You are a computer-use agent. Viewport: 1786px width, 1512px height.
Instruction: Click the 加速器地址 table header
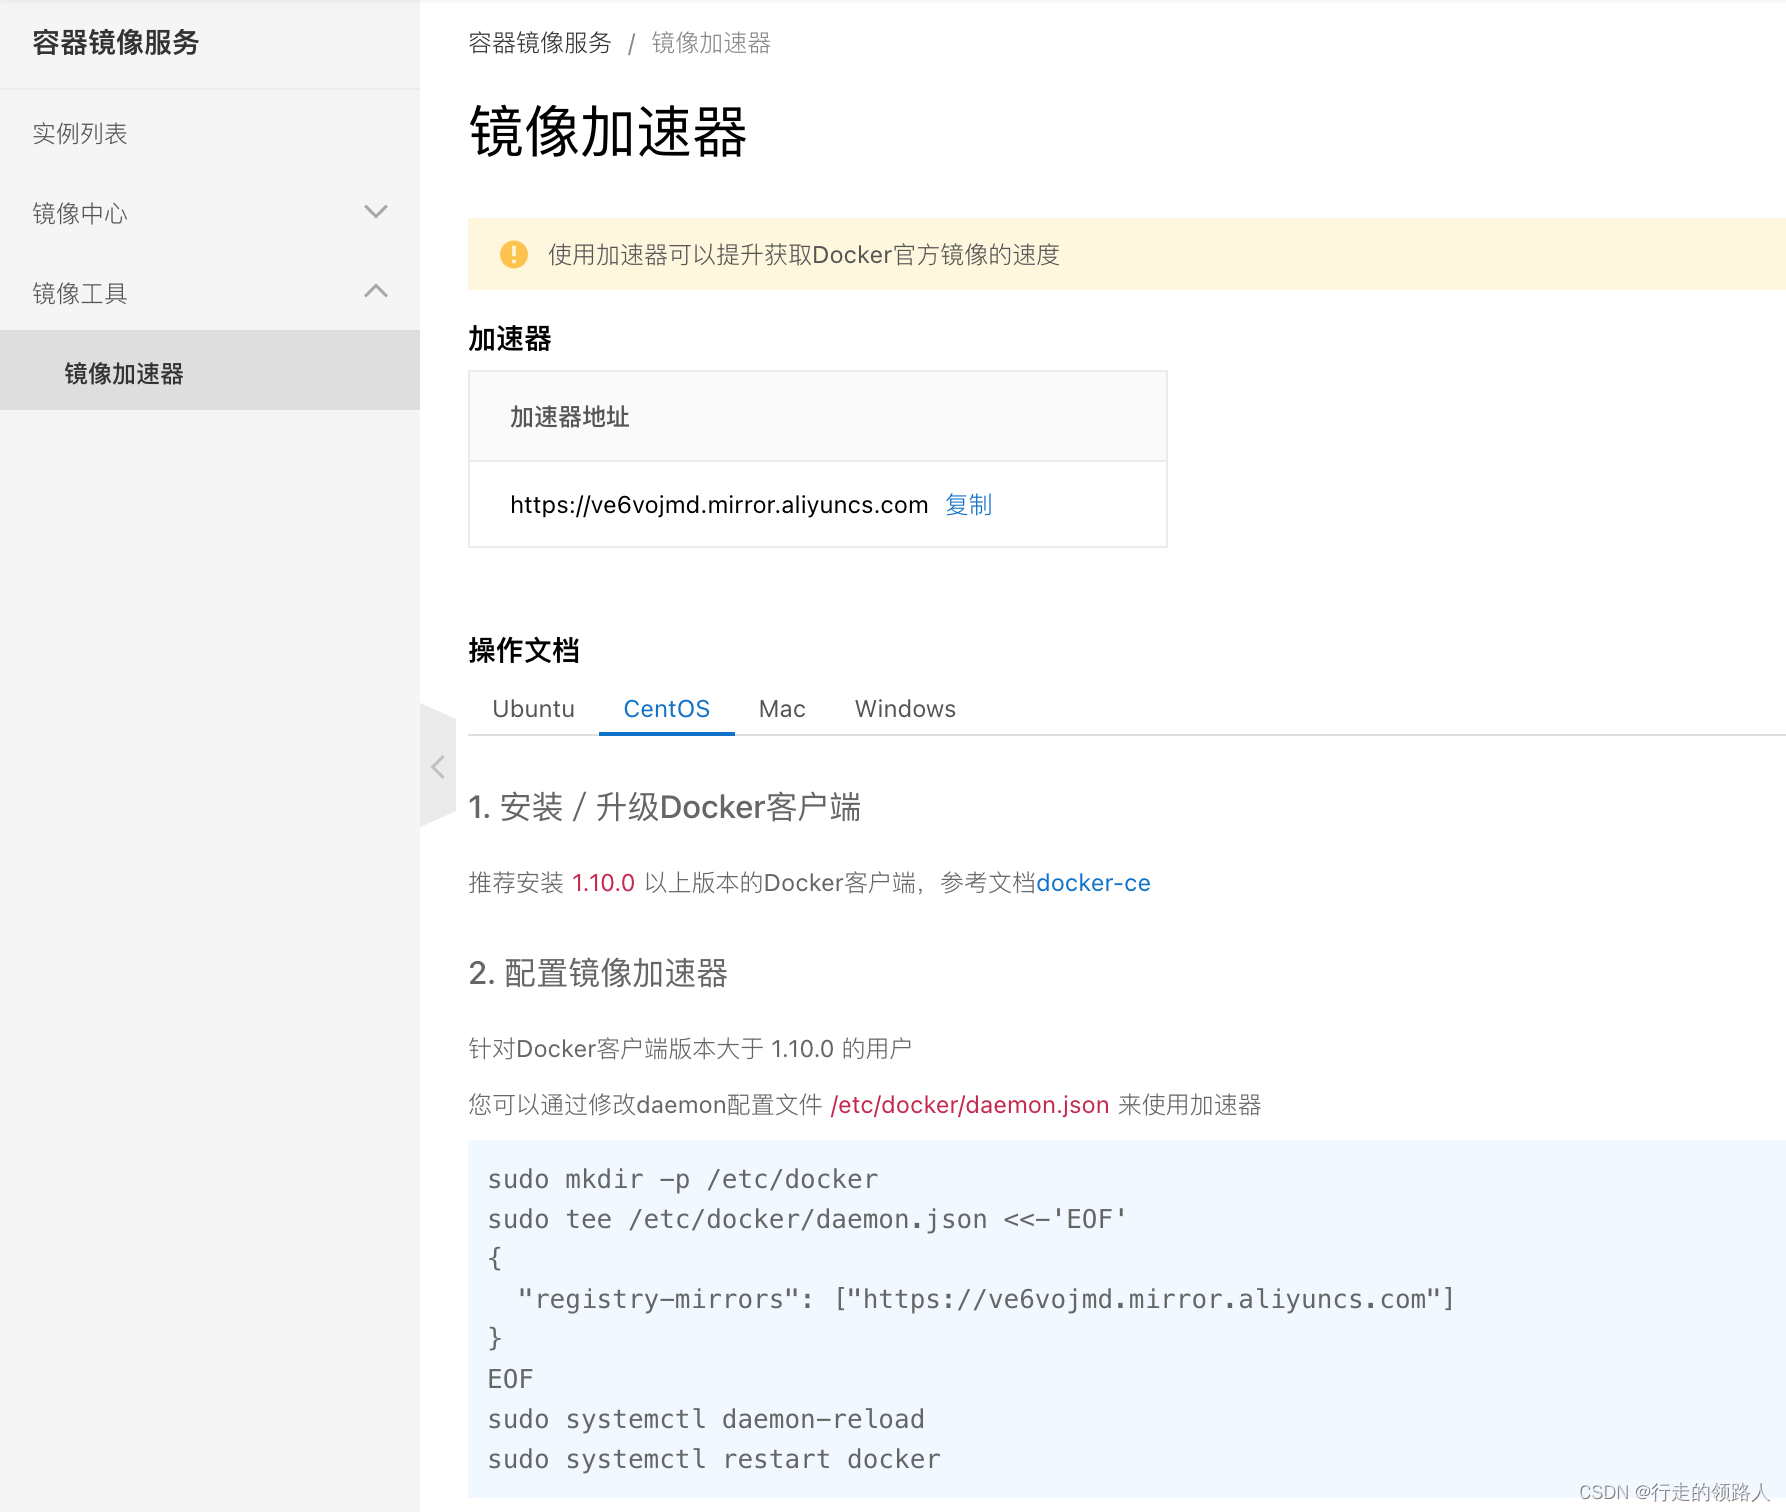(x=568, y=416)
